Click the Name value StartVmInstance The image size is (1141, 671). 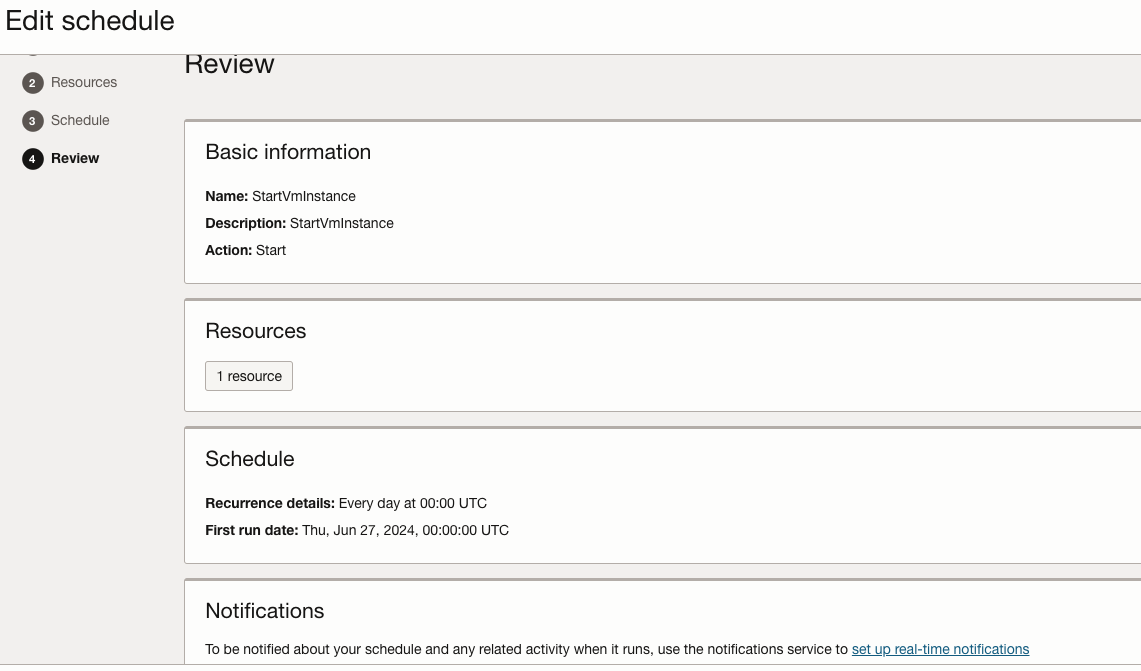(304, 196)
